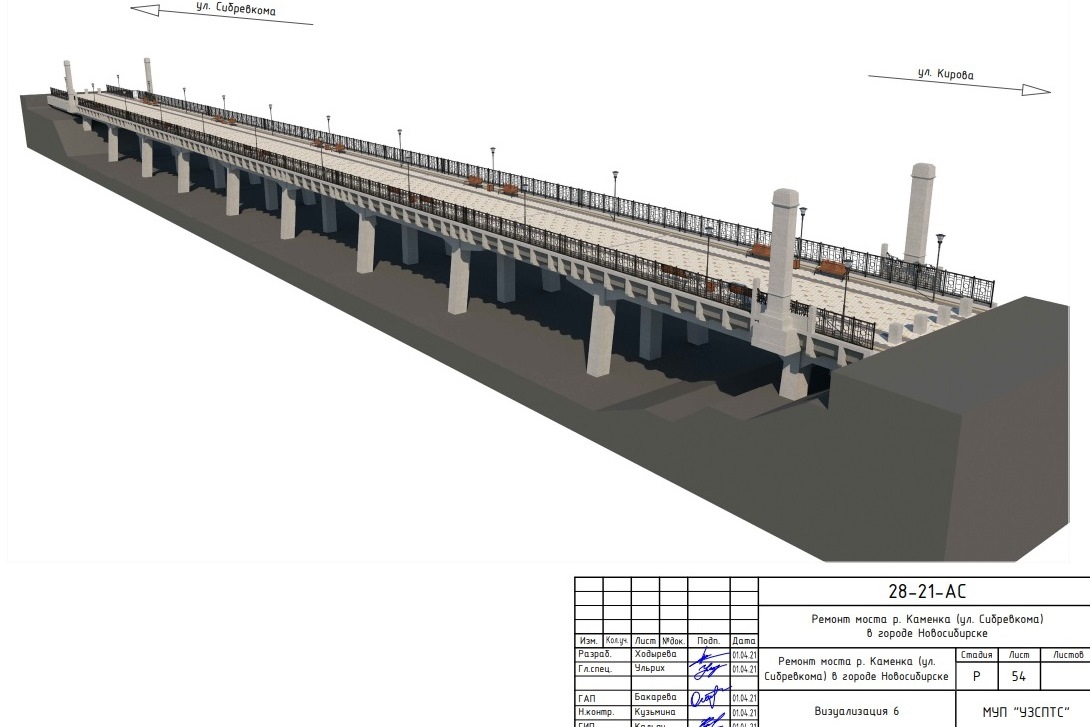Click the "ГАП" role cell

(587, 697)
